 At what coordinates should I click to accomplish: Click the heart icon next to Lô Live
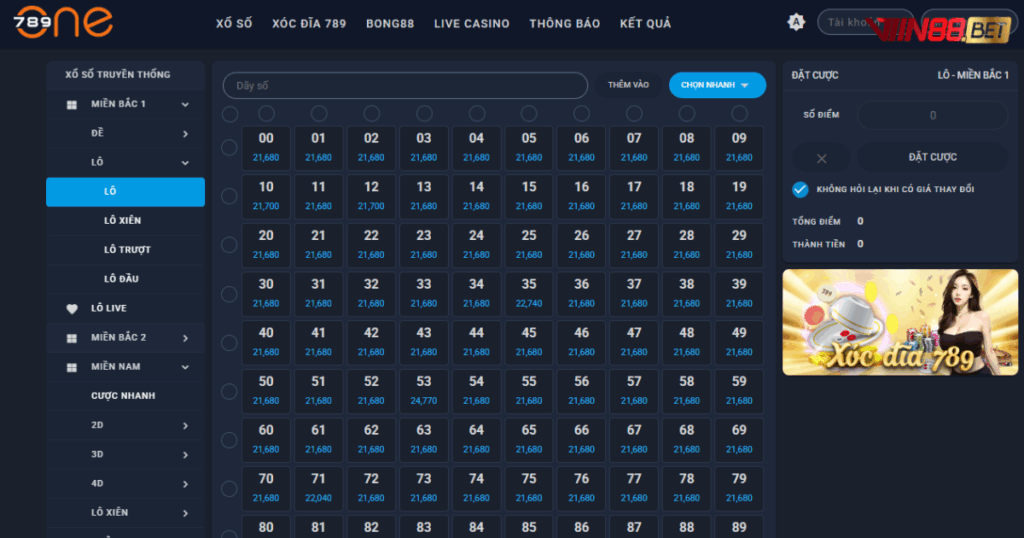(72, 309)
